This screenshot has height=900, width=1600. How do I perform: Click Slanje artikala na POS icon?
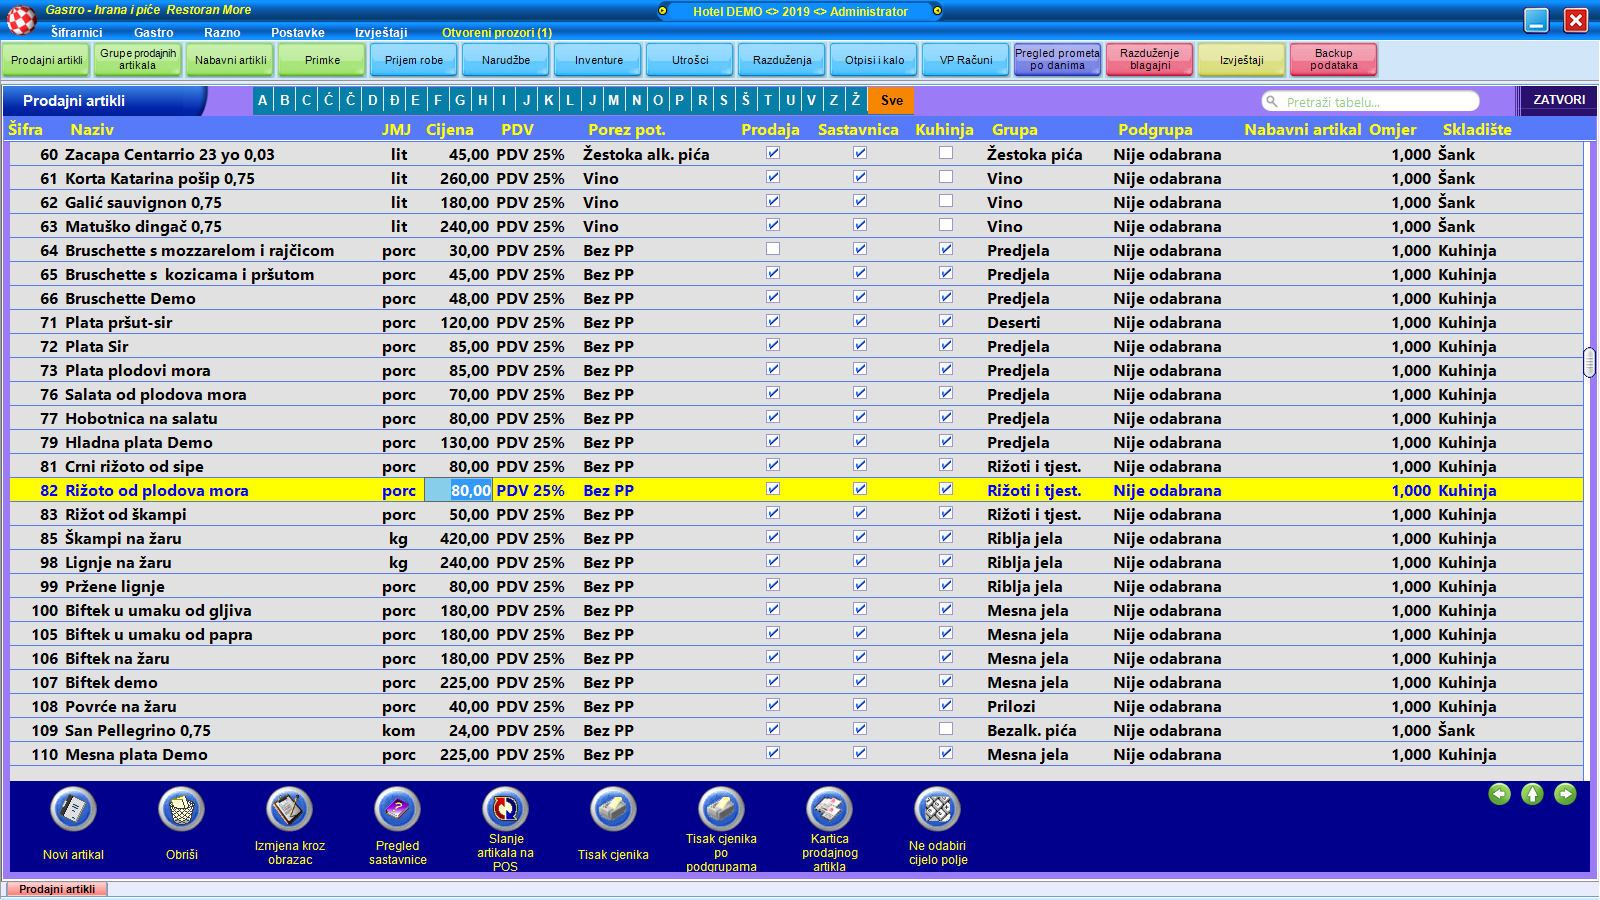505,808
